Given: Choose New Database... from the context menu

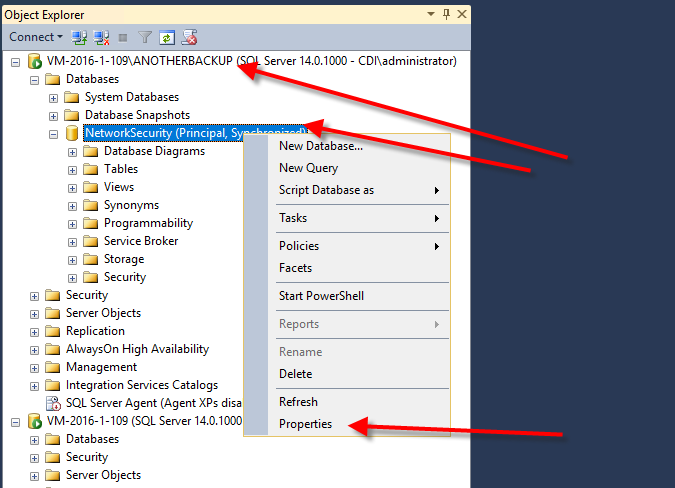Looking at the screenshot, I should click(321, 146).
